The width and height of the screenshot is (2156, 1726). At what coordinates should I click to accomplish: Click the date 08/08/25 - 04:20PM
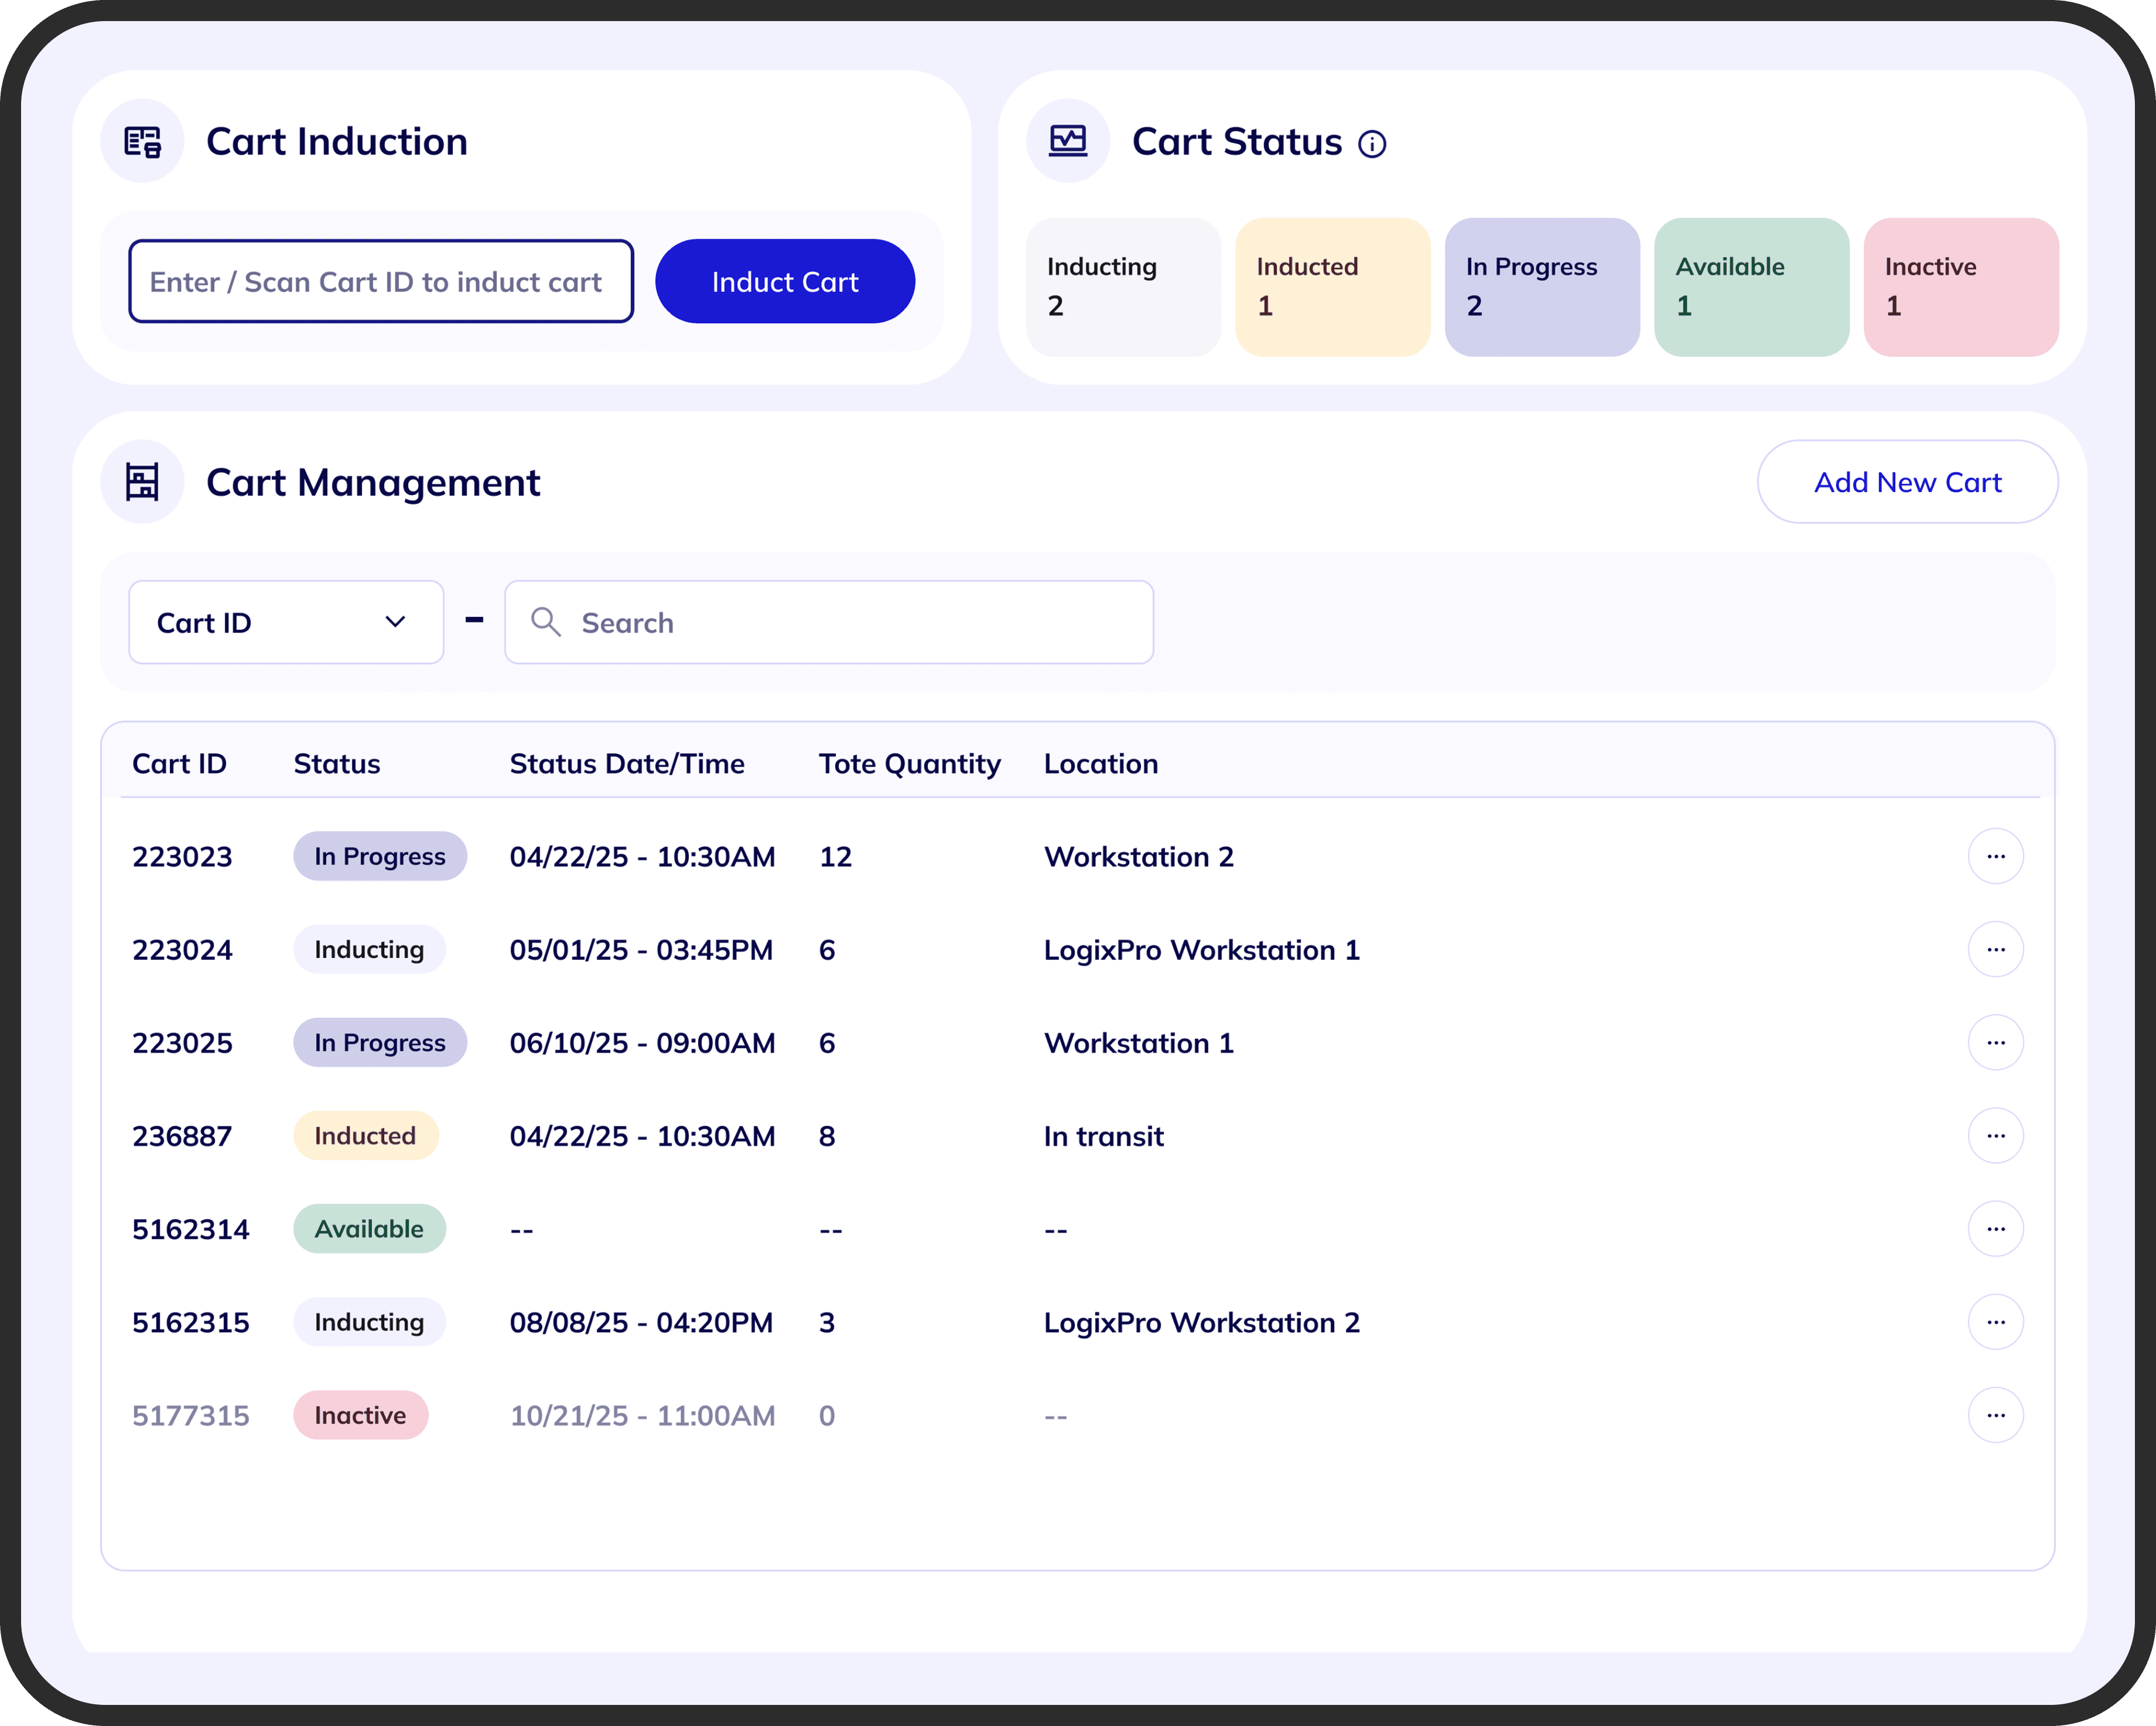coord(641,1323)
